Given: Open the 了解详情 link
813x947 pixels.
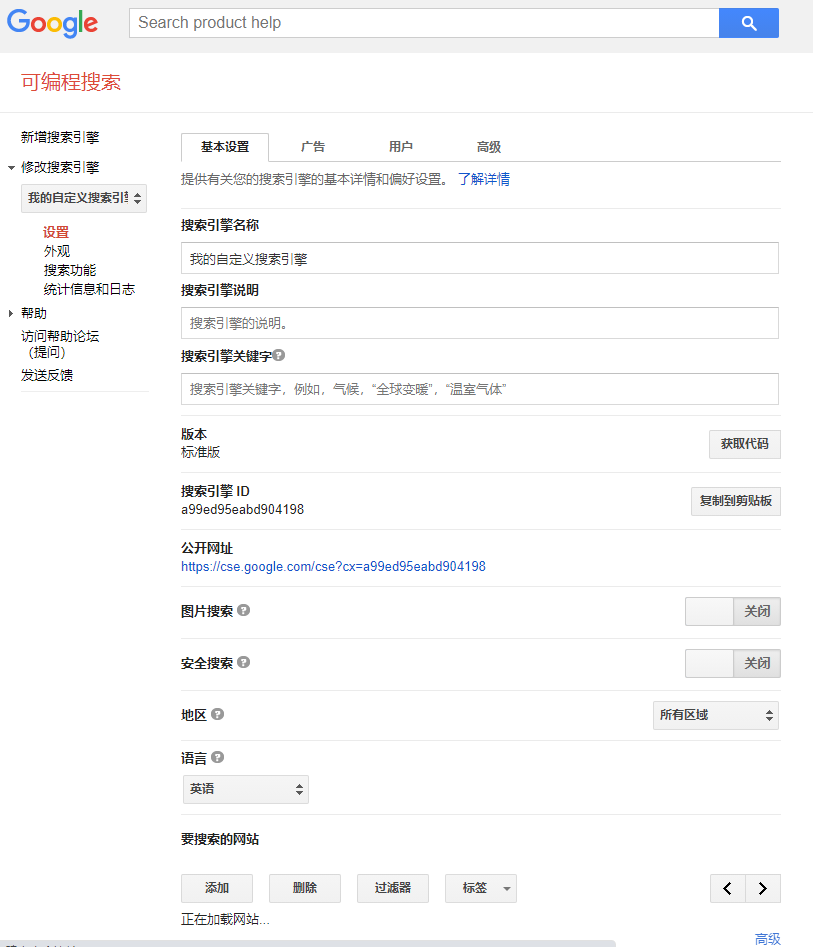Looking at the screenshot, I should (484, 179).
